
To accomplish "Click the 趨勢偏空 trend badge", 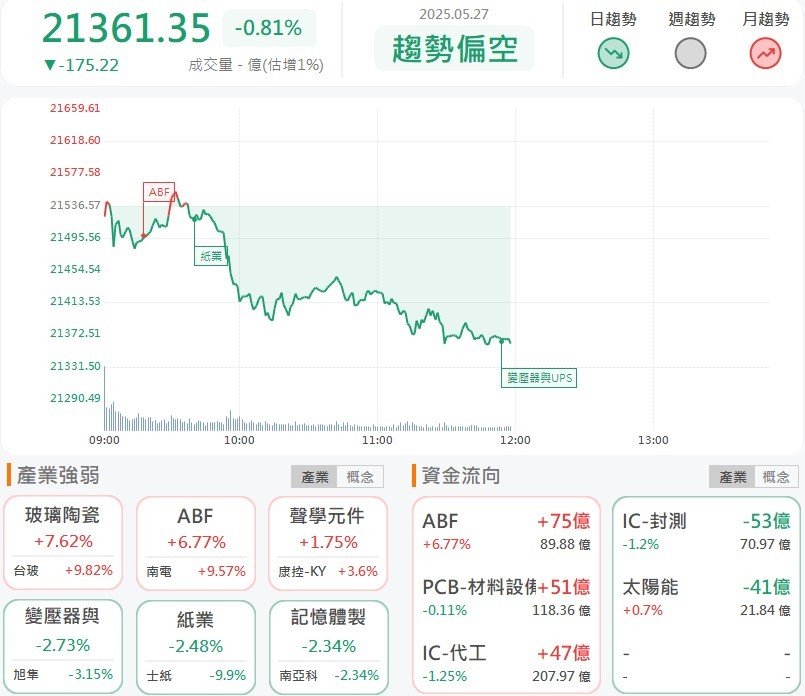I will (x=454, y=49).
